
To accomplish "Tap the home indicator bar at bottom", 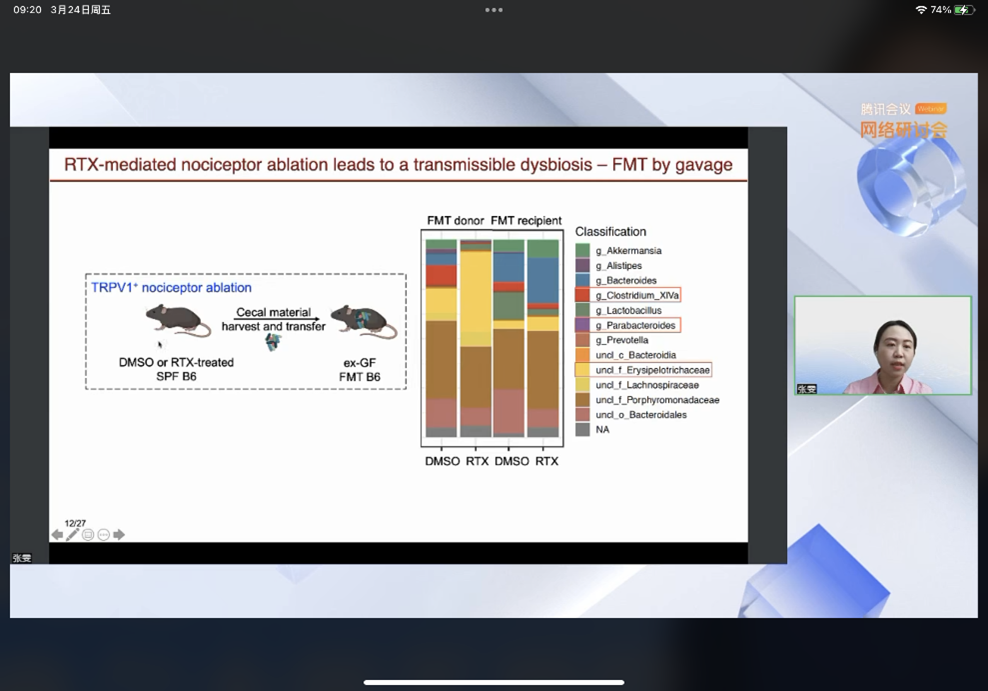I will point(494,683).
